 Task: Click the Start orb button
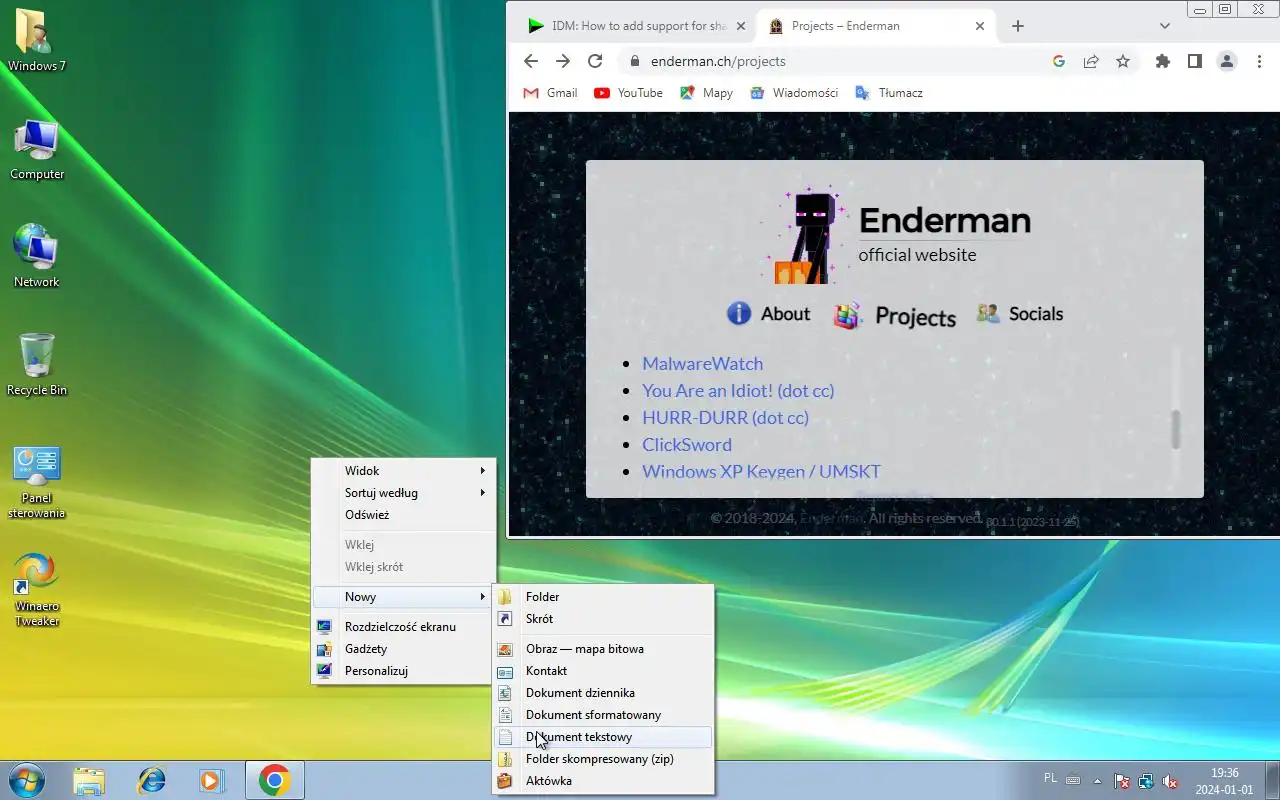(x=26, y=780)
